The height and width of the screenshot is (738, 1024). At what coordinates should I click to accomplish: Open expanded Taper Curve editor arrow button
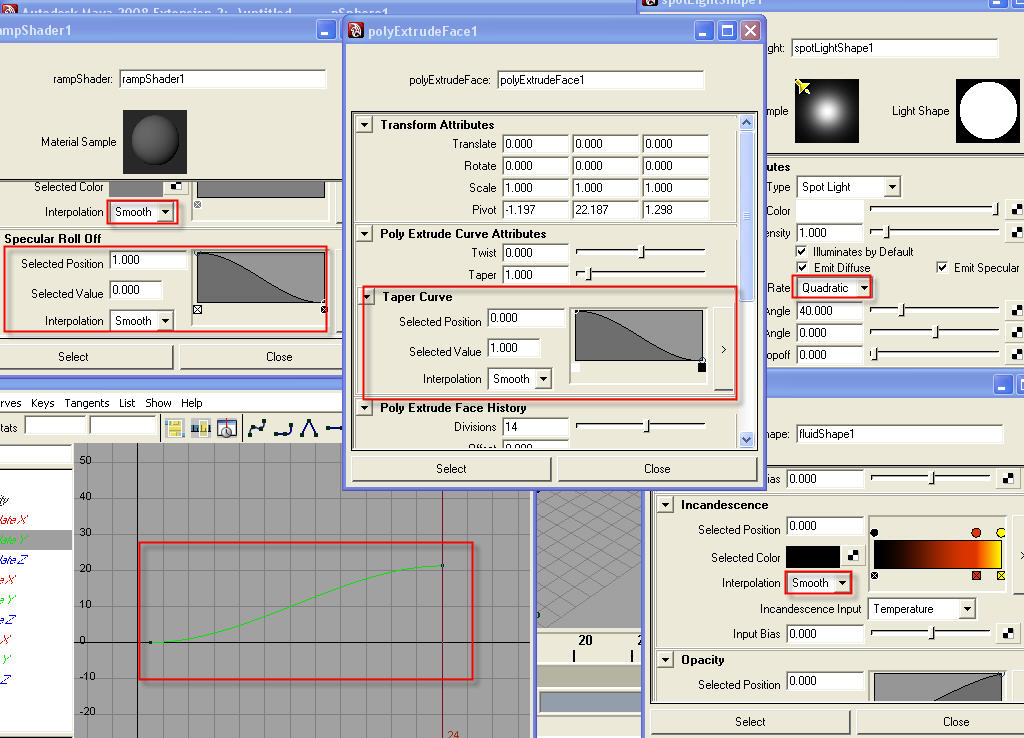[x=724, y=349]
